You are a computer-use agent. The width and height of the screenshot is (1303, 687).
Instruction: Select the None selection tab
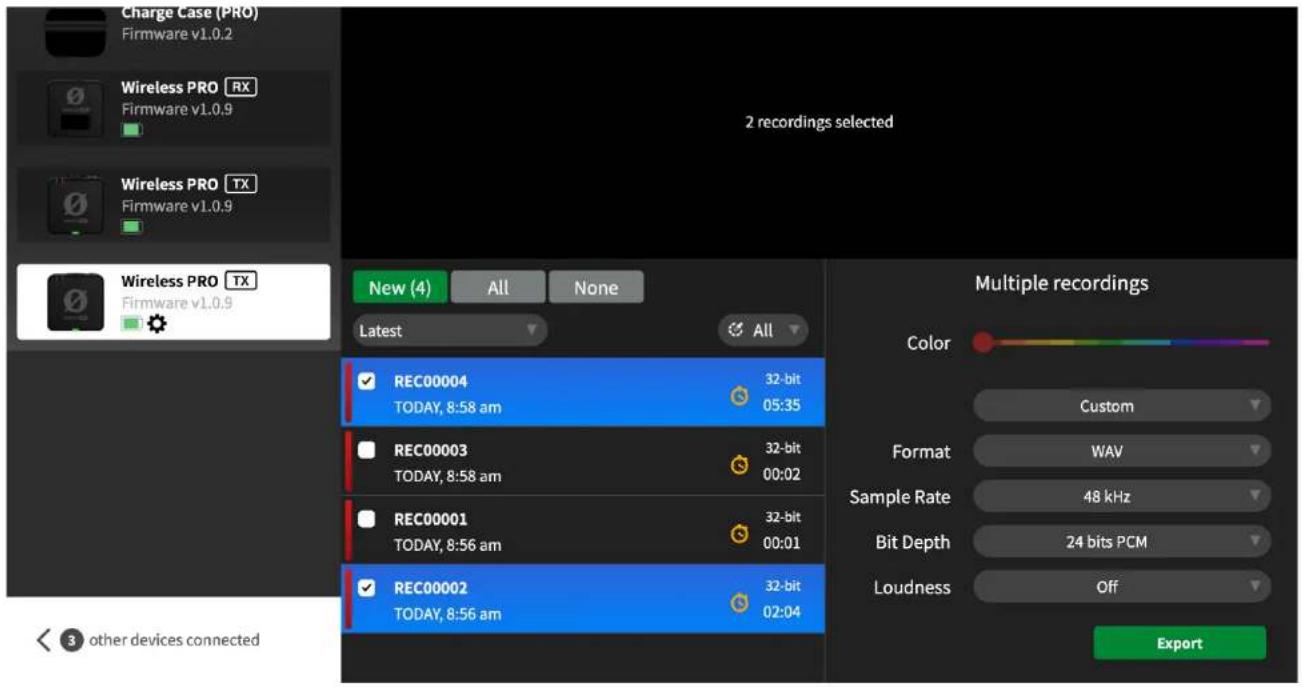tap(596, 288)
